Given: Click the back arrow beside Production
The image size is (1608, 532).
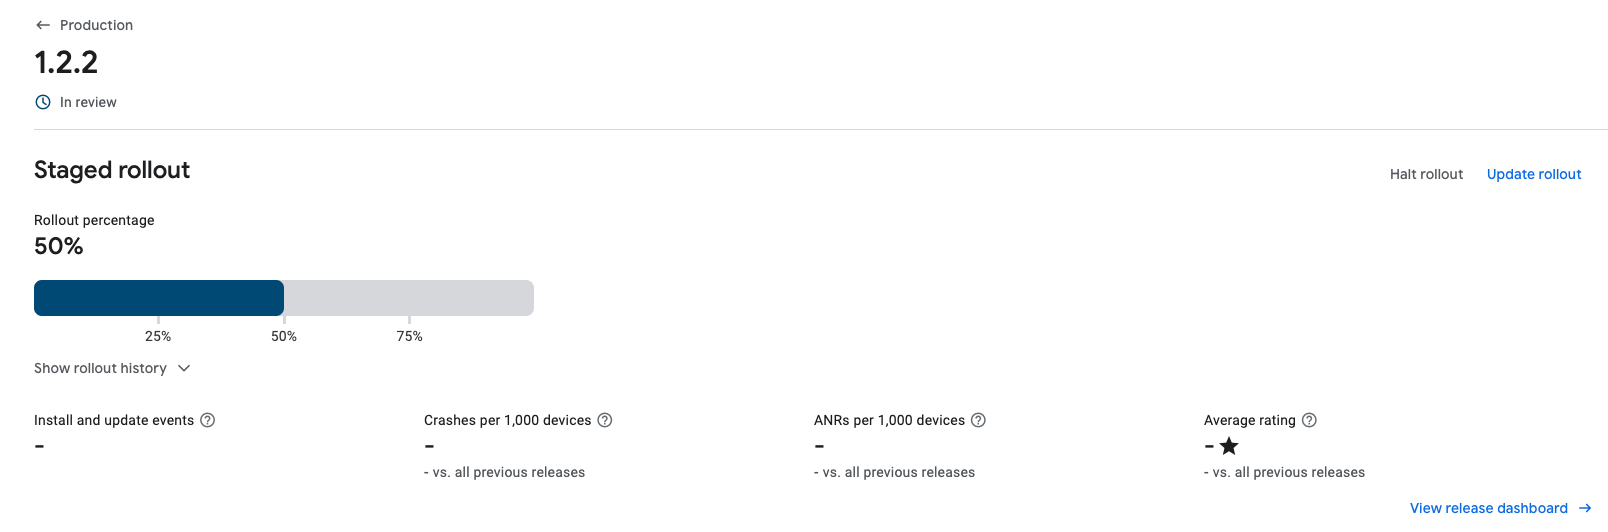Looking at the screenshot, I should [x=43, y=25].
